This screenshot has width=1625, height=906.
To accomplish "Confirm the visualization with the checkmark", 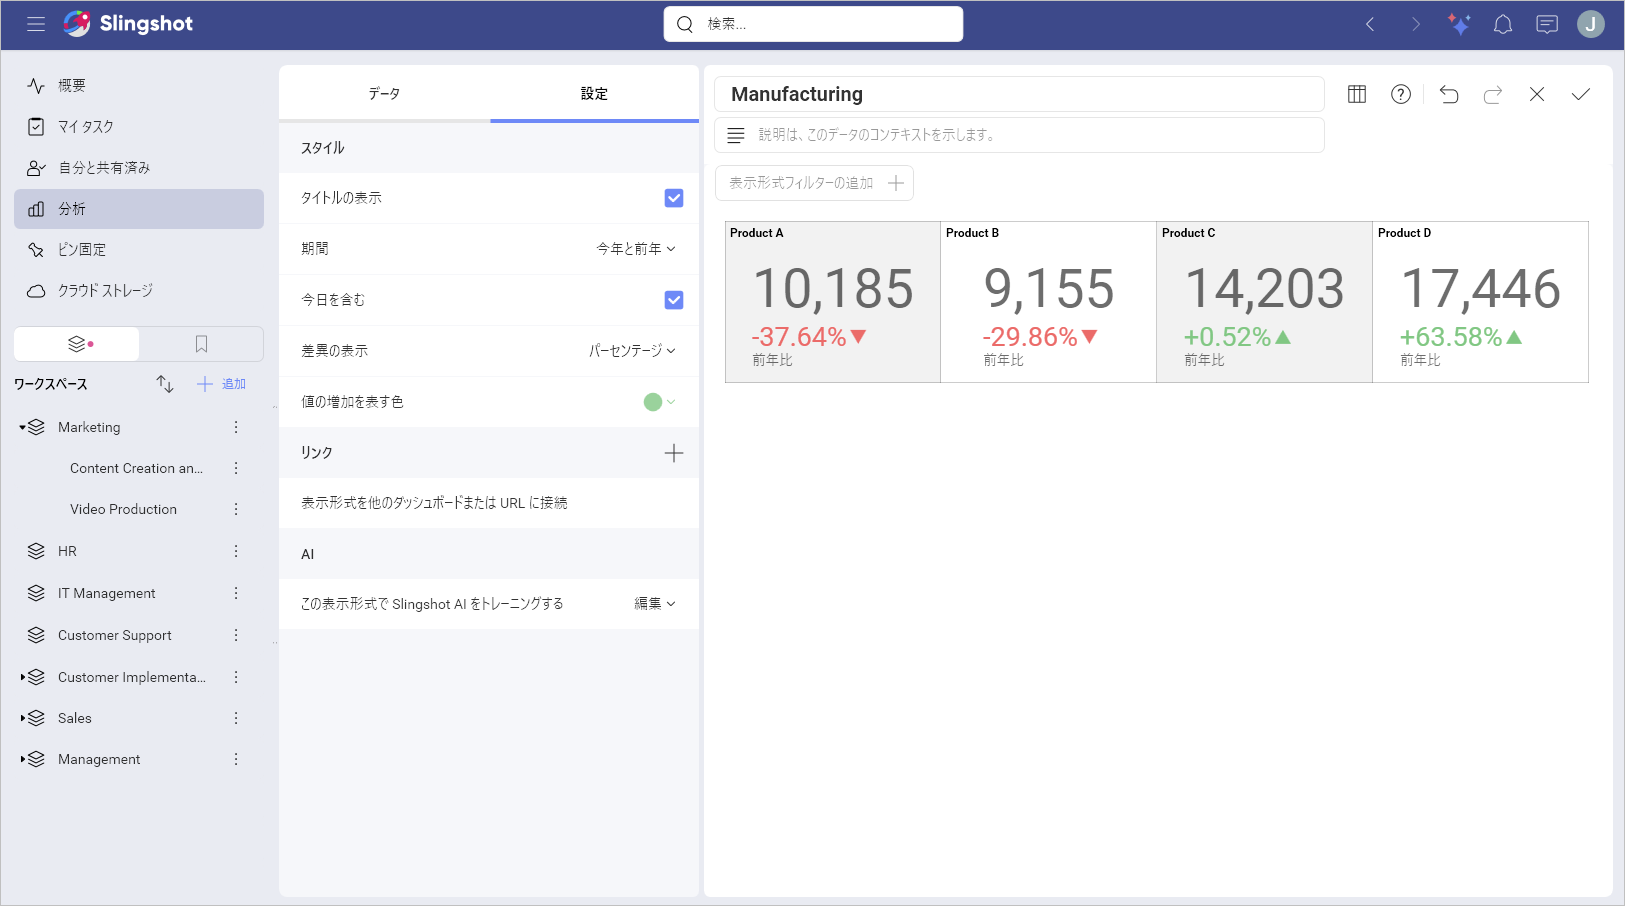I will 1581,94.
